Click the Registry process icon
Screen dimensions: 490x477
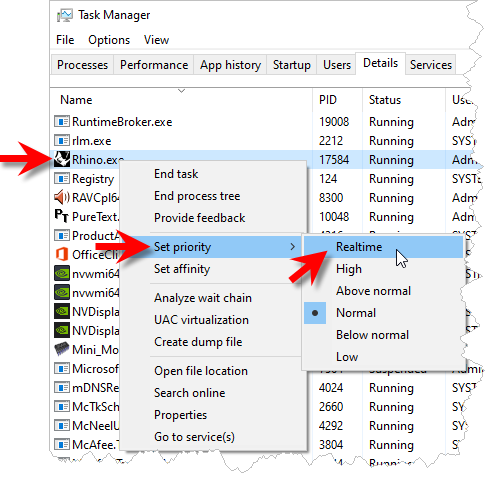62,178
